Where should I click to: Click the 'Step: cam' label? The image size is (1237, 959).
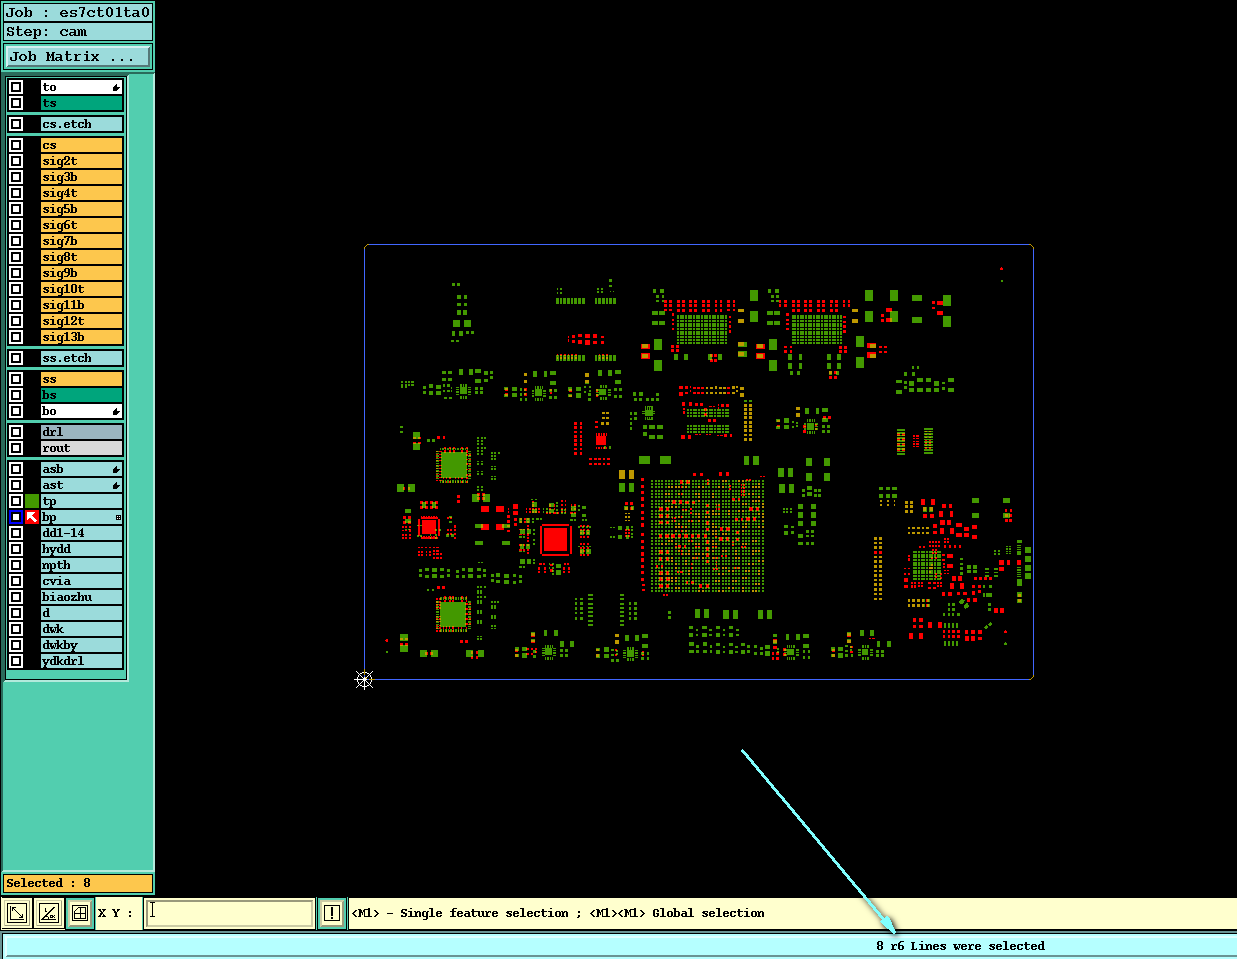[x=78, y=32]
